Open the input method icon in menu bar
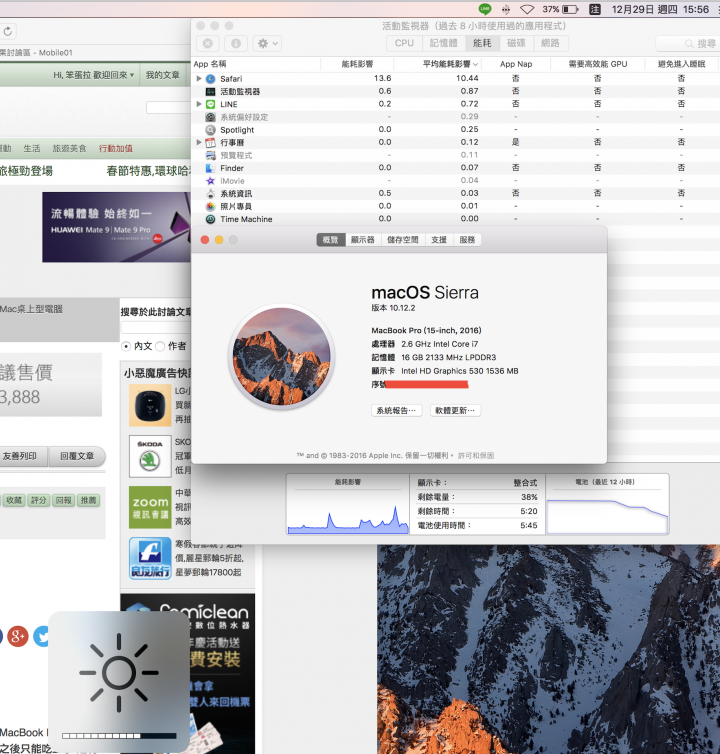This screenshot has height=754, width=720. (595, 9)
